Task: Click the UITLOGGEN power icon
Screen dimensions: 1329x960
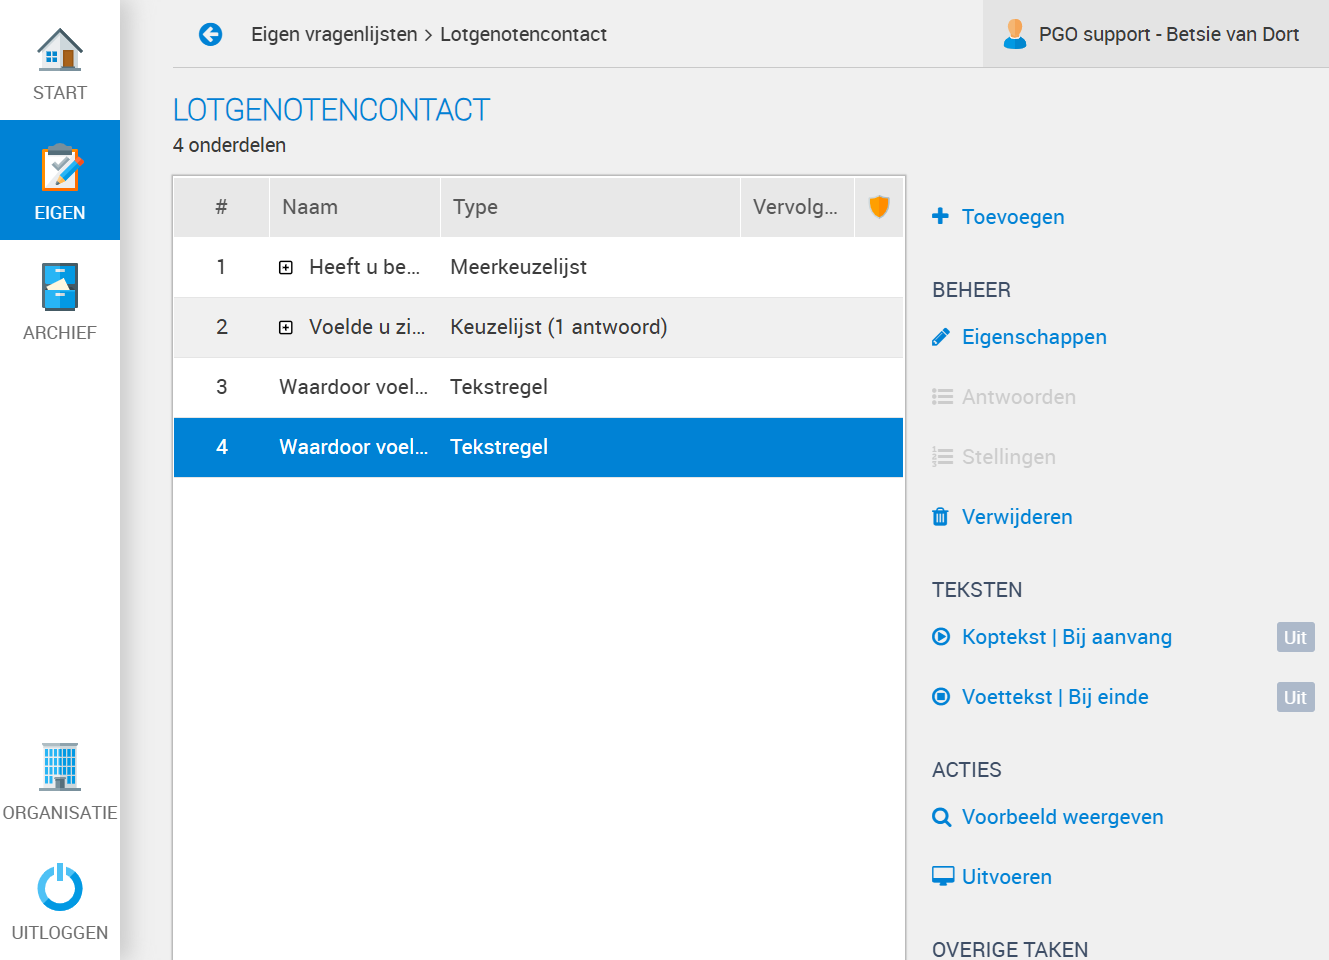Action: pyautogui.click(x=60, y=887)
